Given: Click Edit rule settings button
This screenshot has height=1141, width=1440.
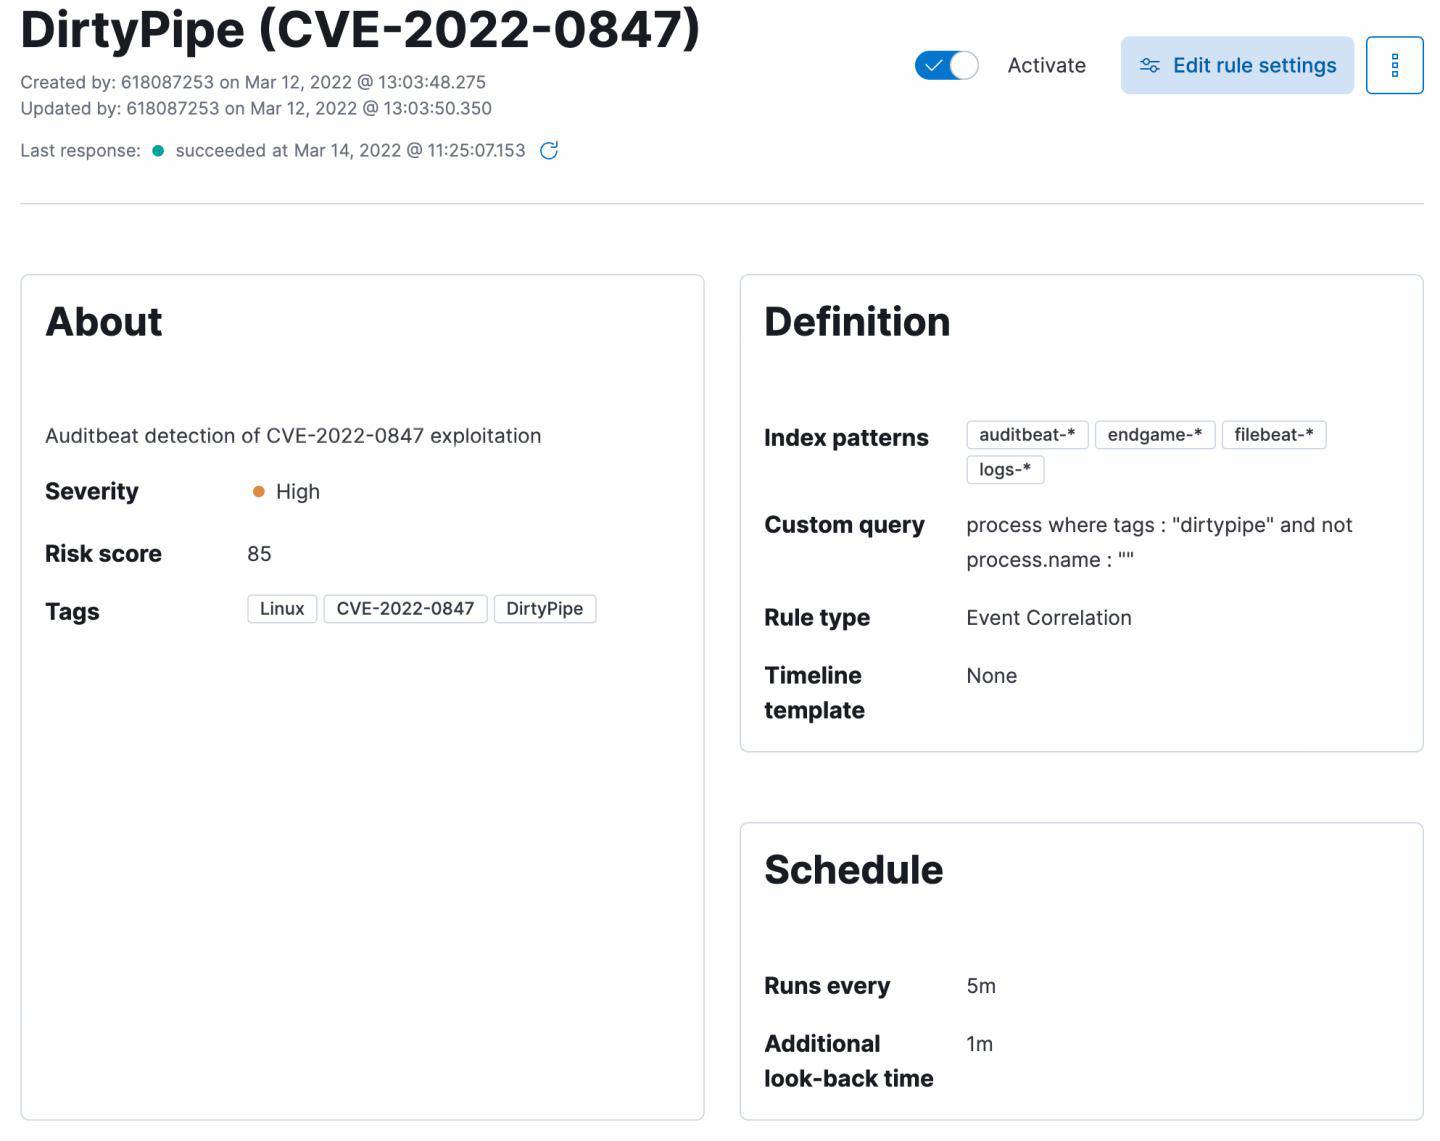Looking at the screenshot, I should [x=1237, y=66].
